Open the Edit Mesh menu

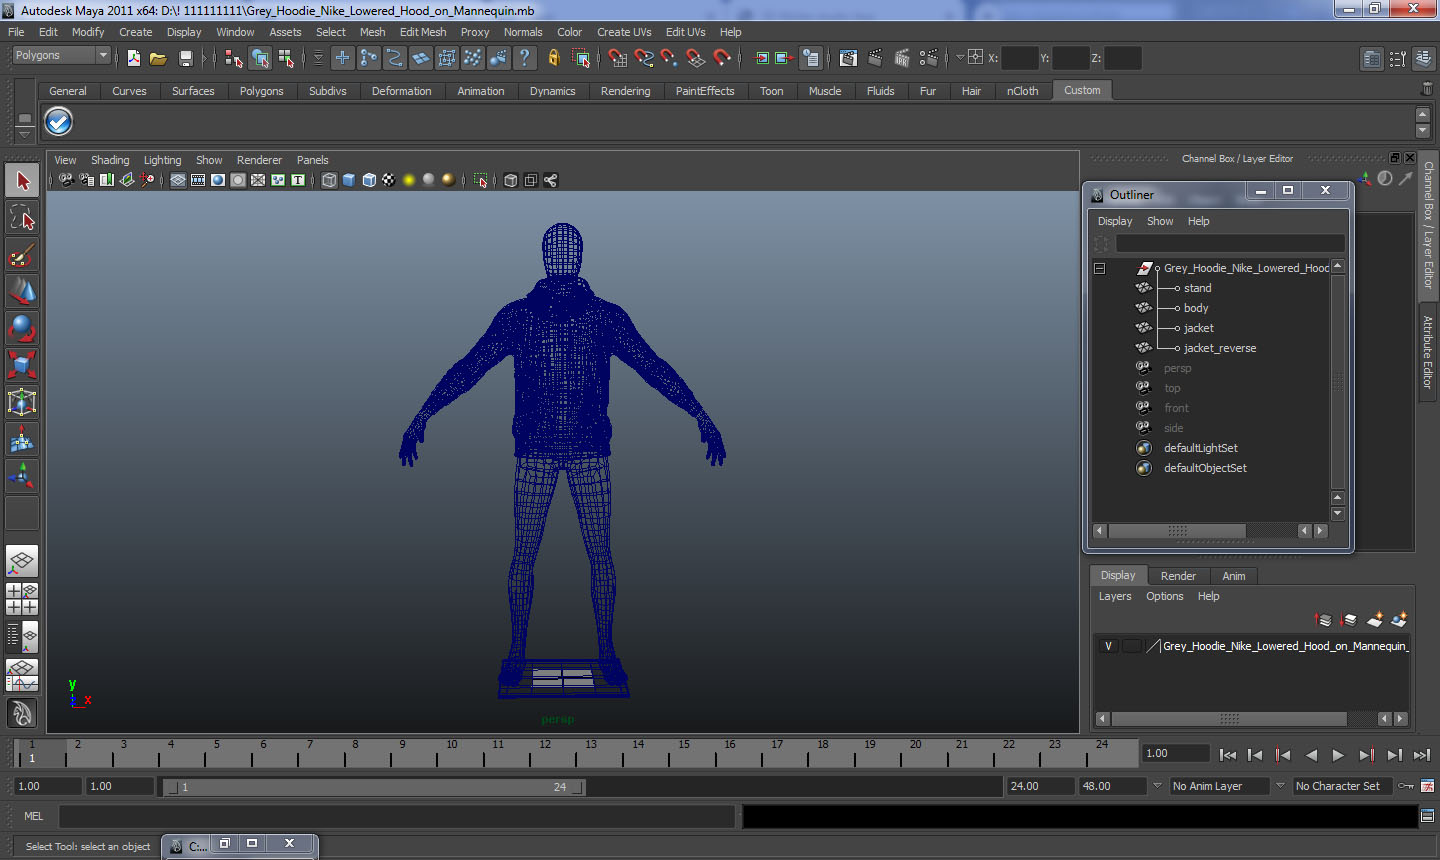pos(423,32)
